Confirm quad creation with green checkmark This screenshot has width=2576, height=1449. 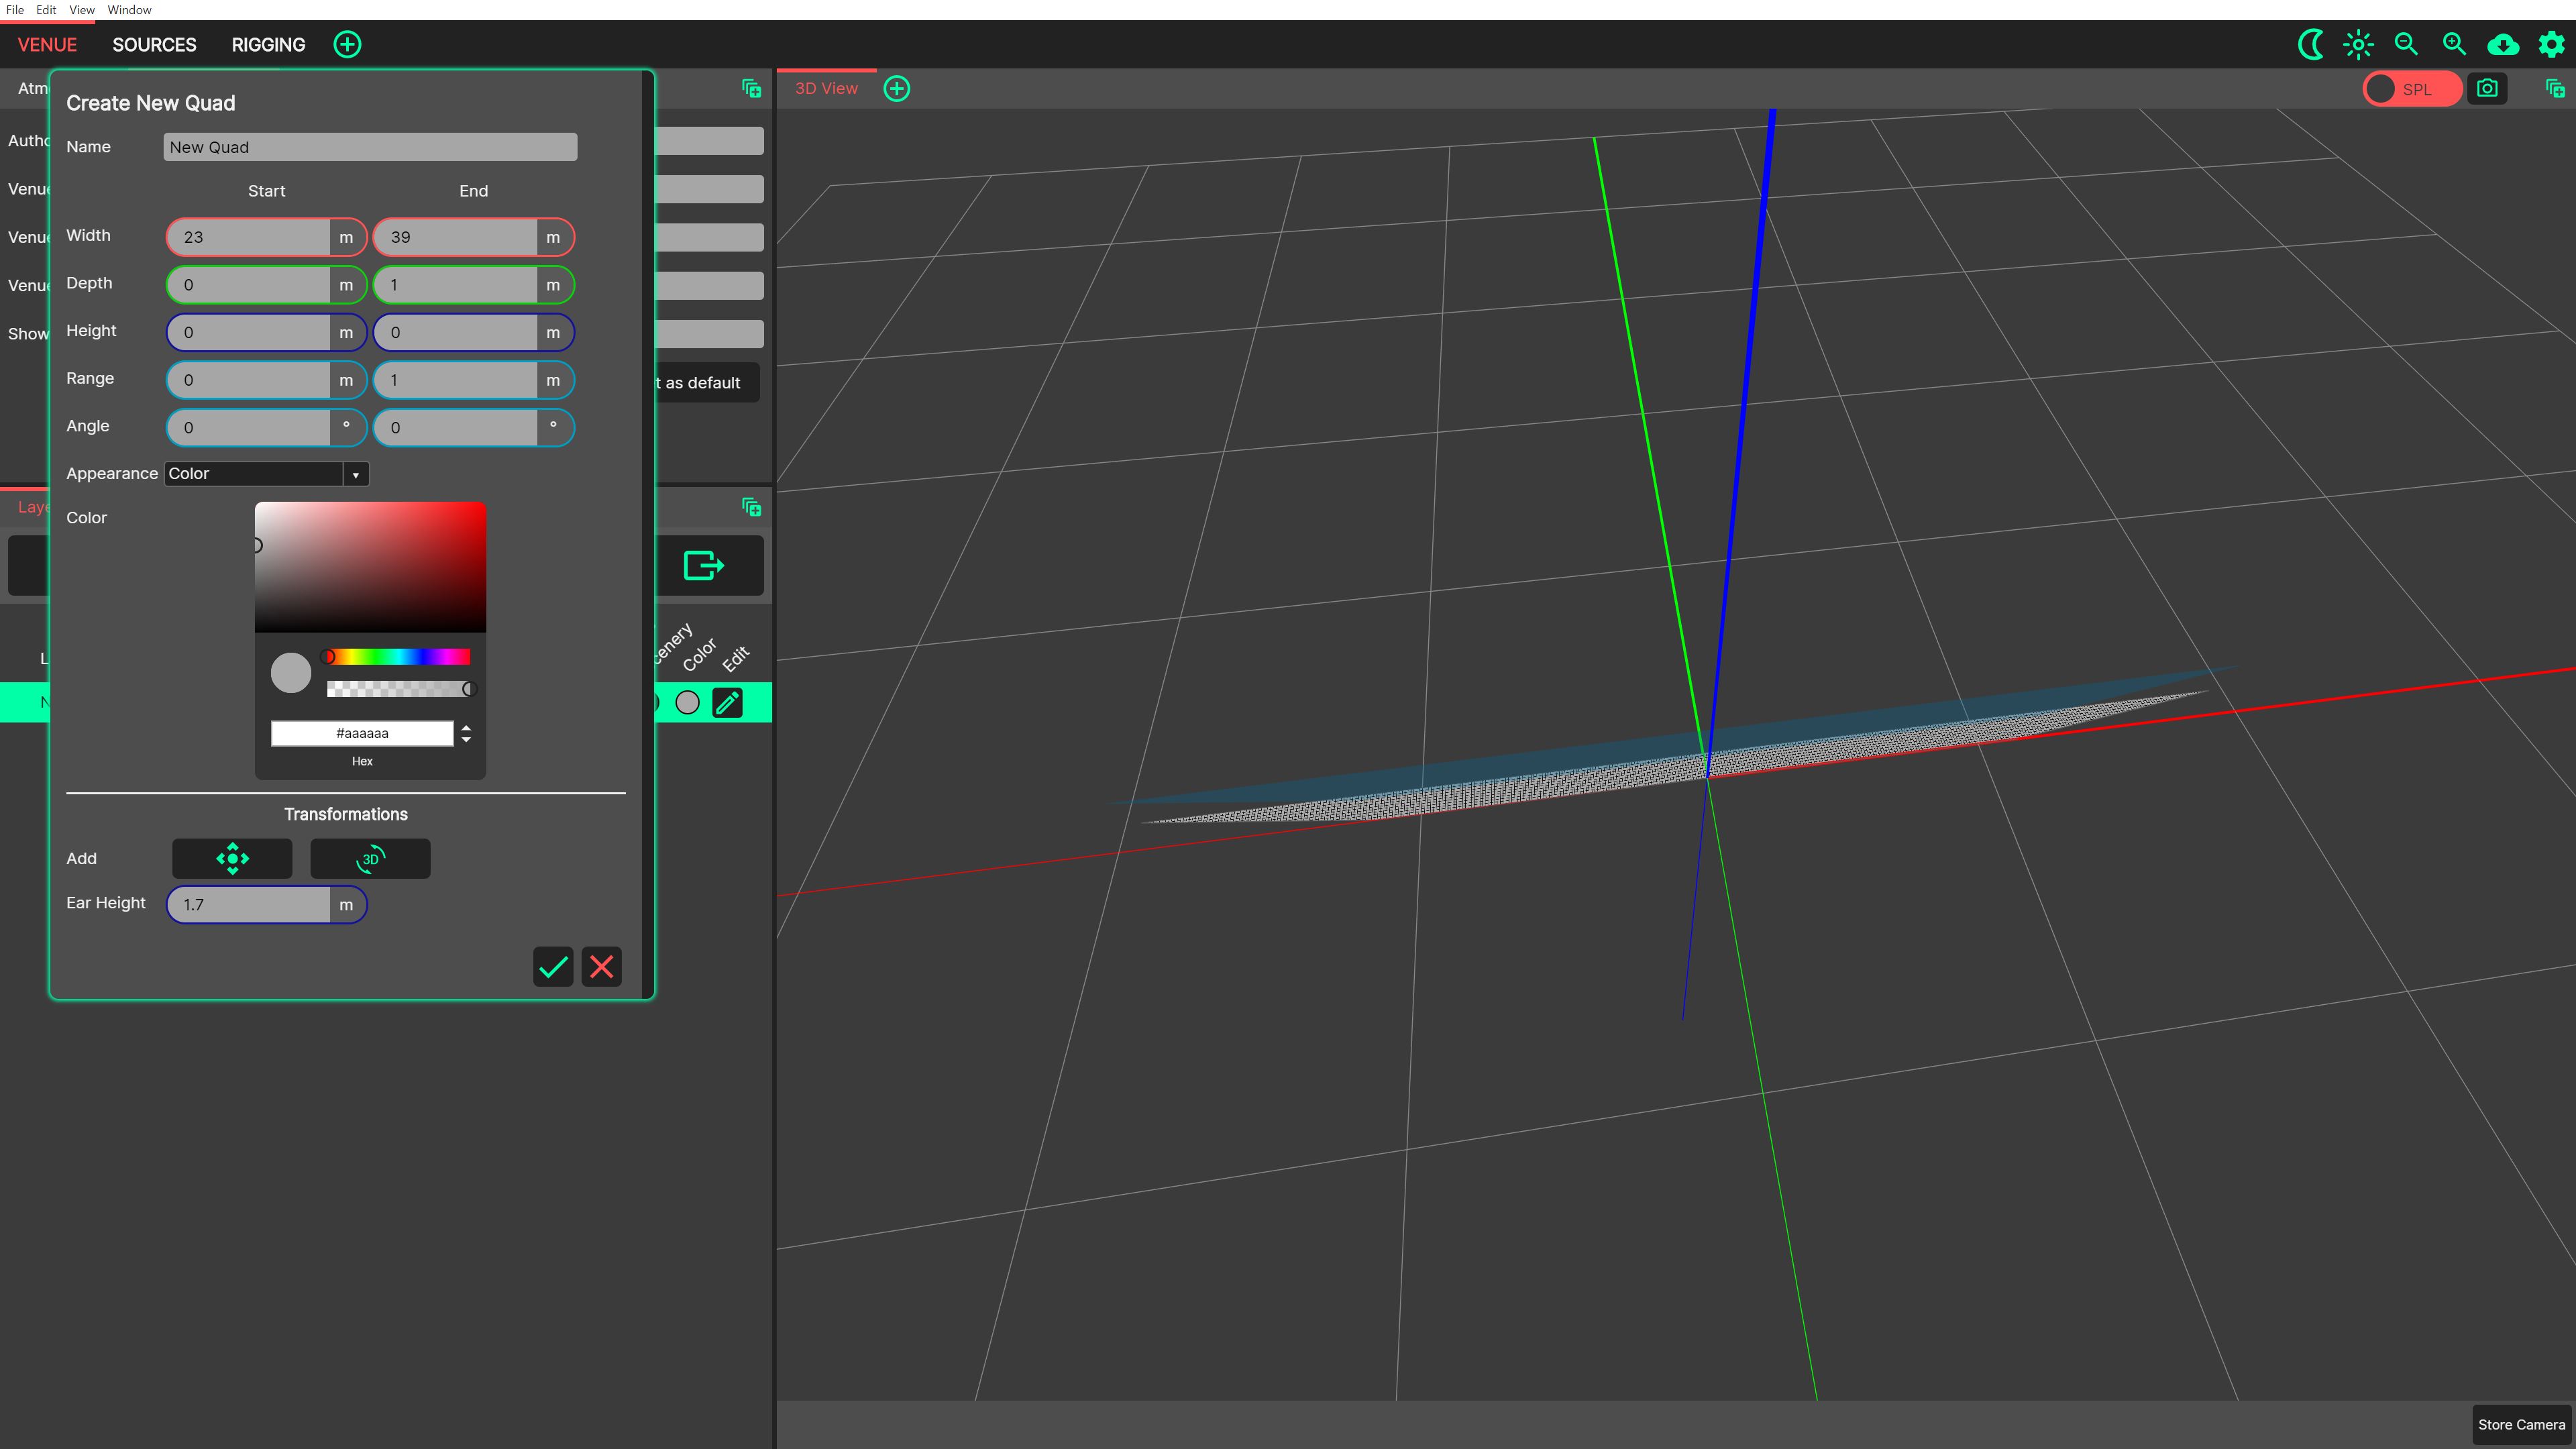pyautogui.click(x=553, y=966)
